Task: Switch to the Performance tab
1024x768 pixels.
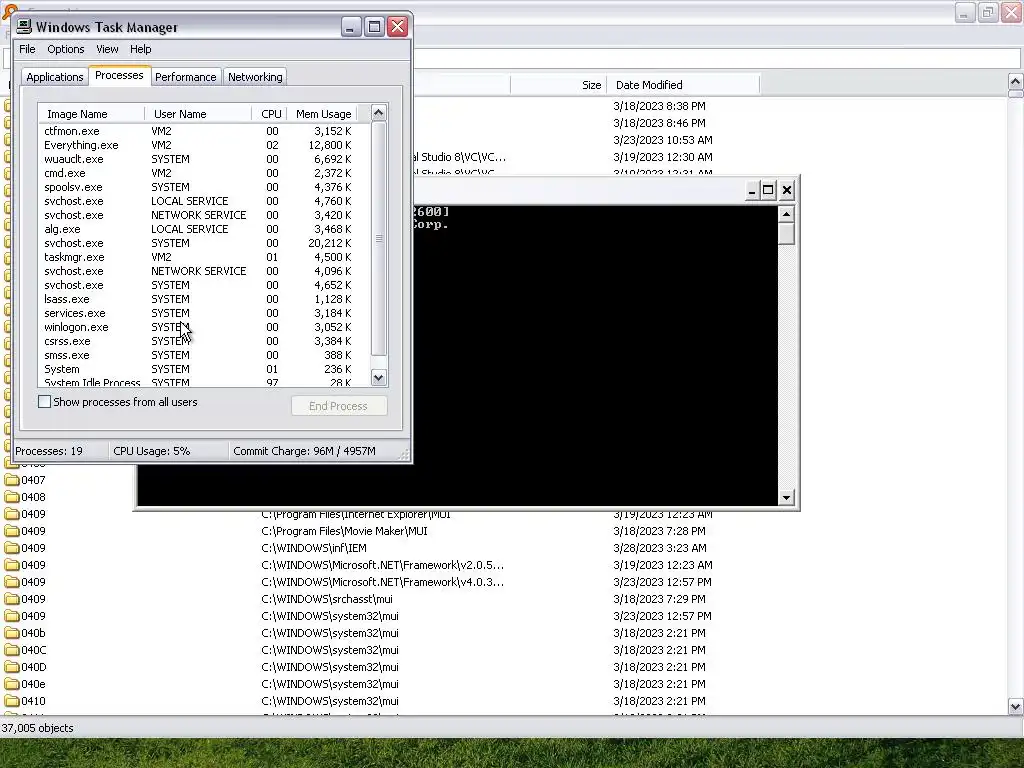Action: click(185, 77)
